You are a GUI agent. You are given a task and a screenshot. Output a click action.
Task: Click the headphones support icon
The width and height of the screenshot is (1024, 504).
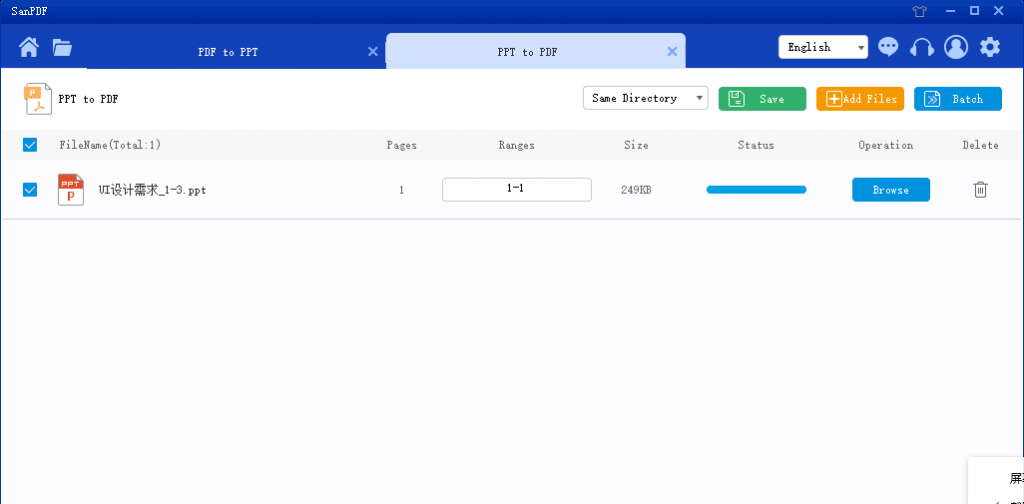coord(921,48)
